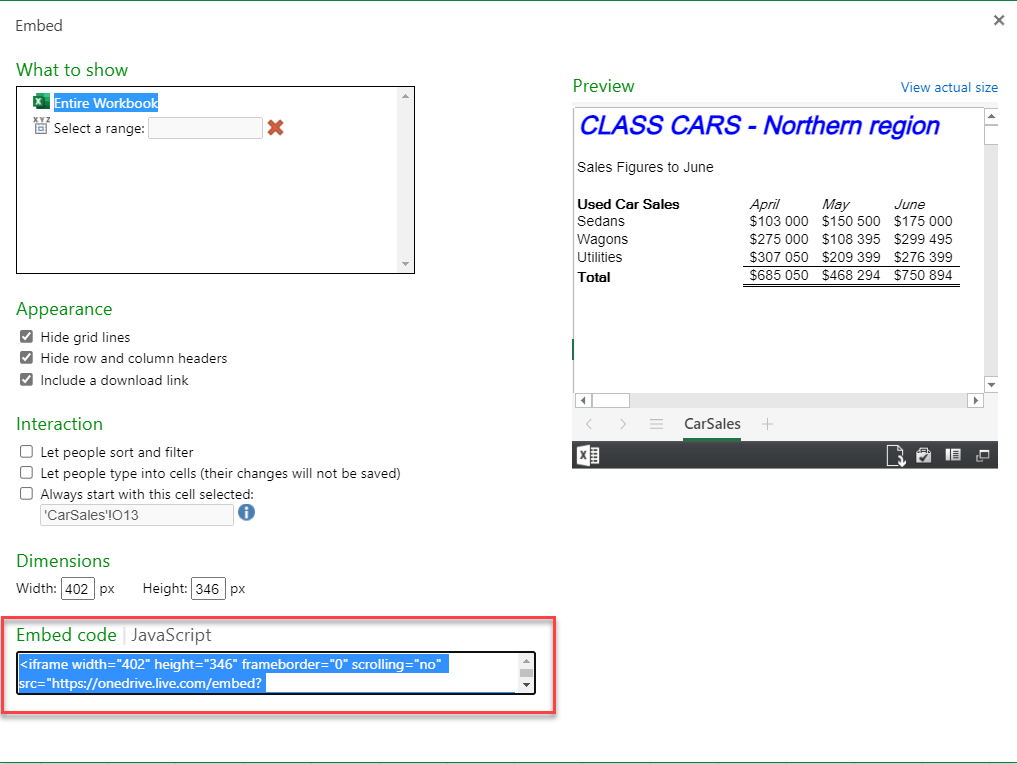Select the CarSales sheet tab
1017x764 pixels.
coord(711,424)
